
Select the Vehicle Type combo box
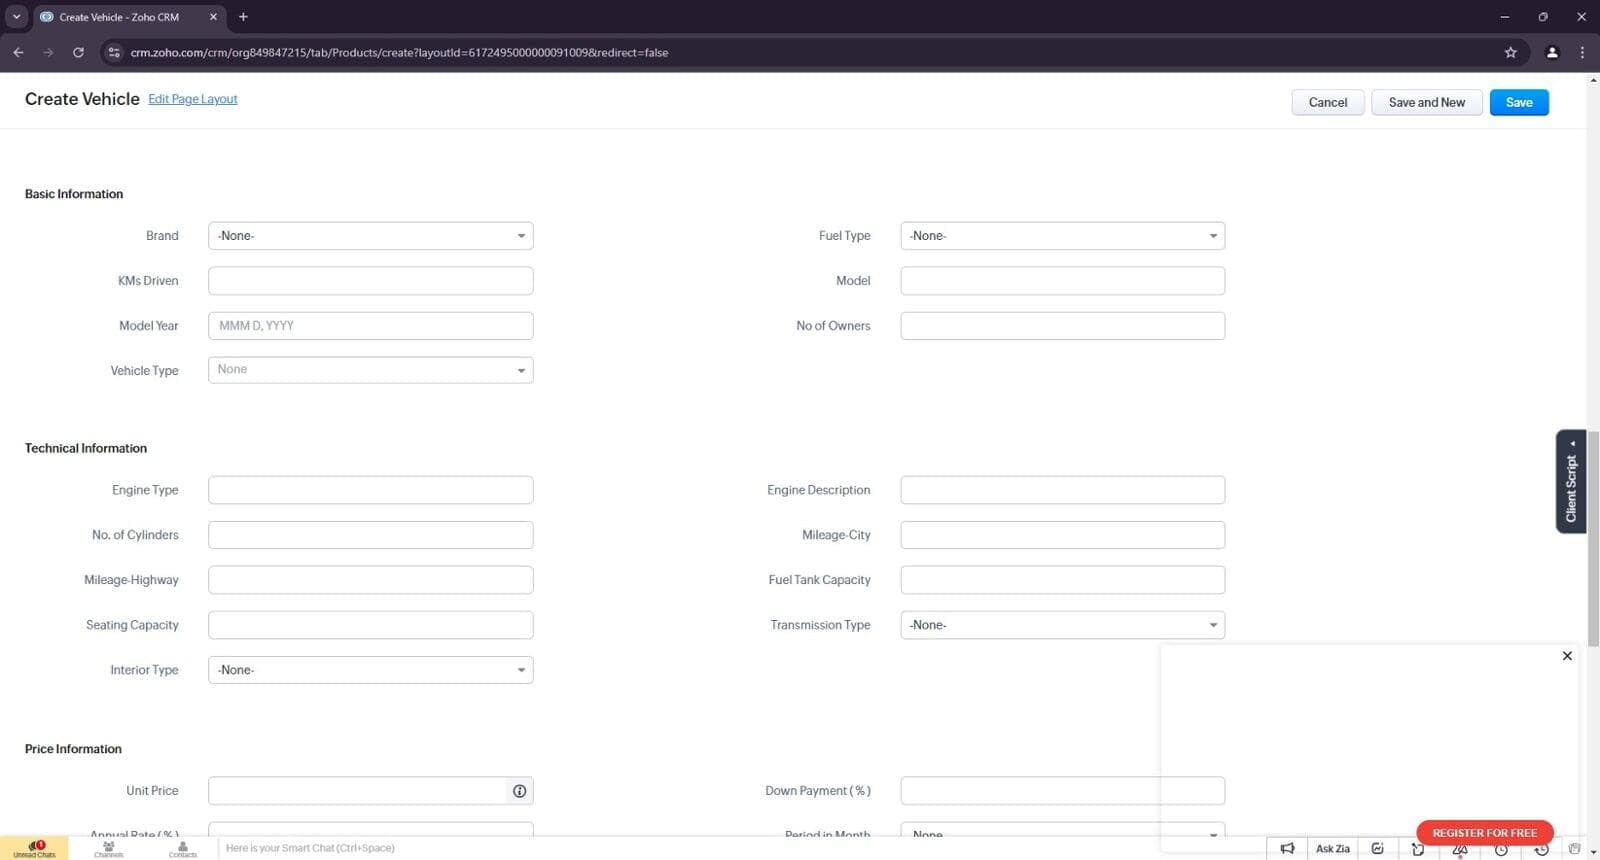(x=370, y=370)
